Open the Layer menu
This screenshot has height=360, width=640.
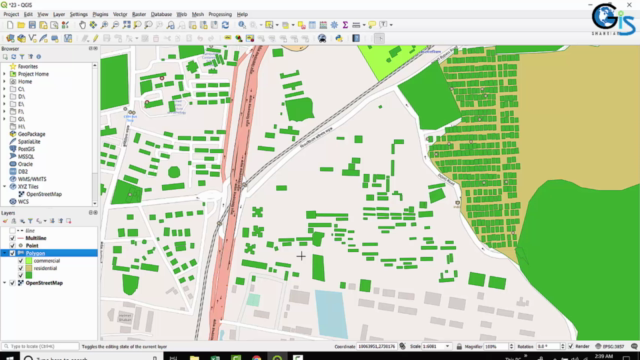(x=59, y=14)
